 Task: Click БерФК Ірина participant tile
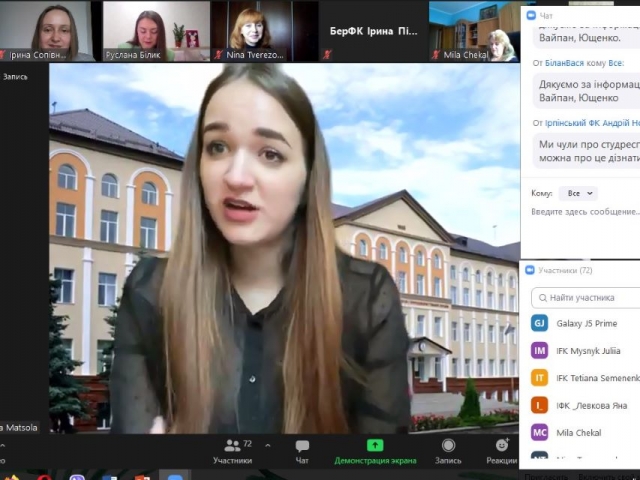(x=373, y=31)
